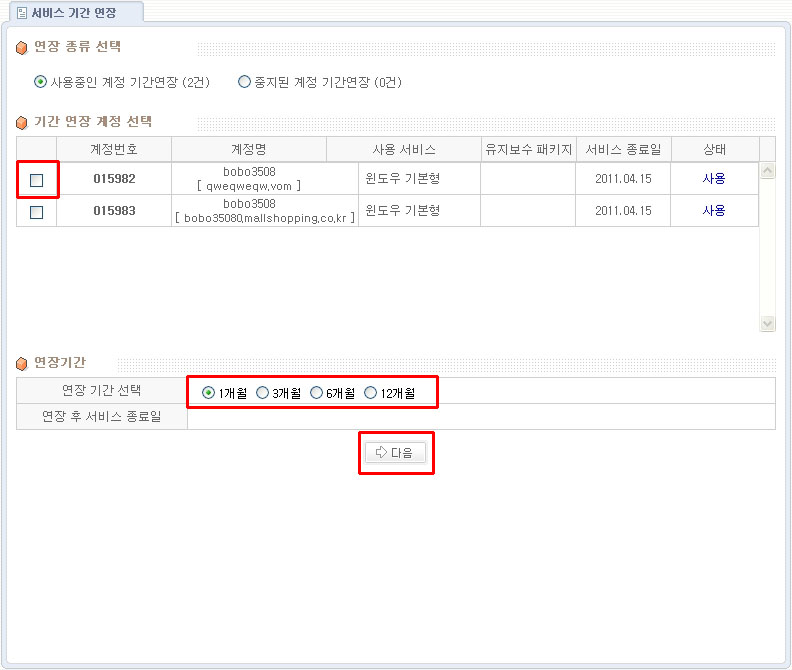Click the orange cube icon beside 연장기간
This screenshot has height=670, width=792.
[22, 363]
